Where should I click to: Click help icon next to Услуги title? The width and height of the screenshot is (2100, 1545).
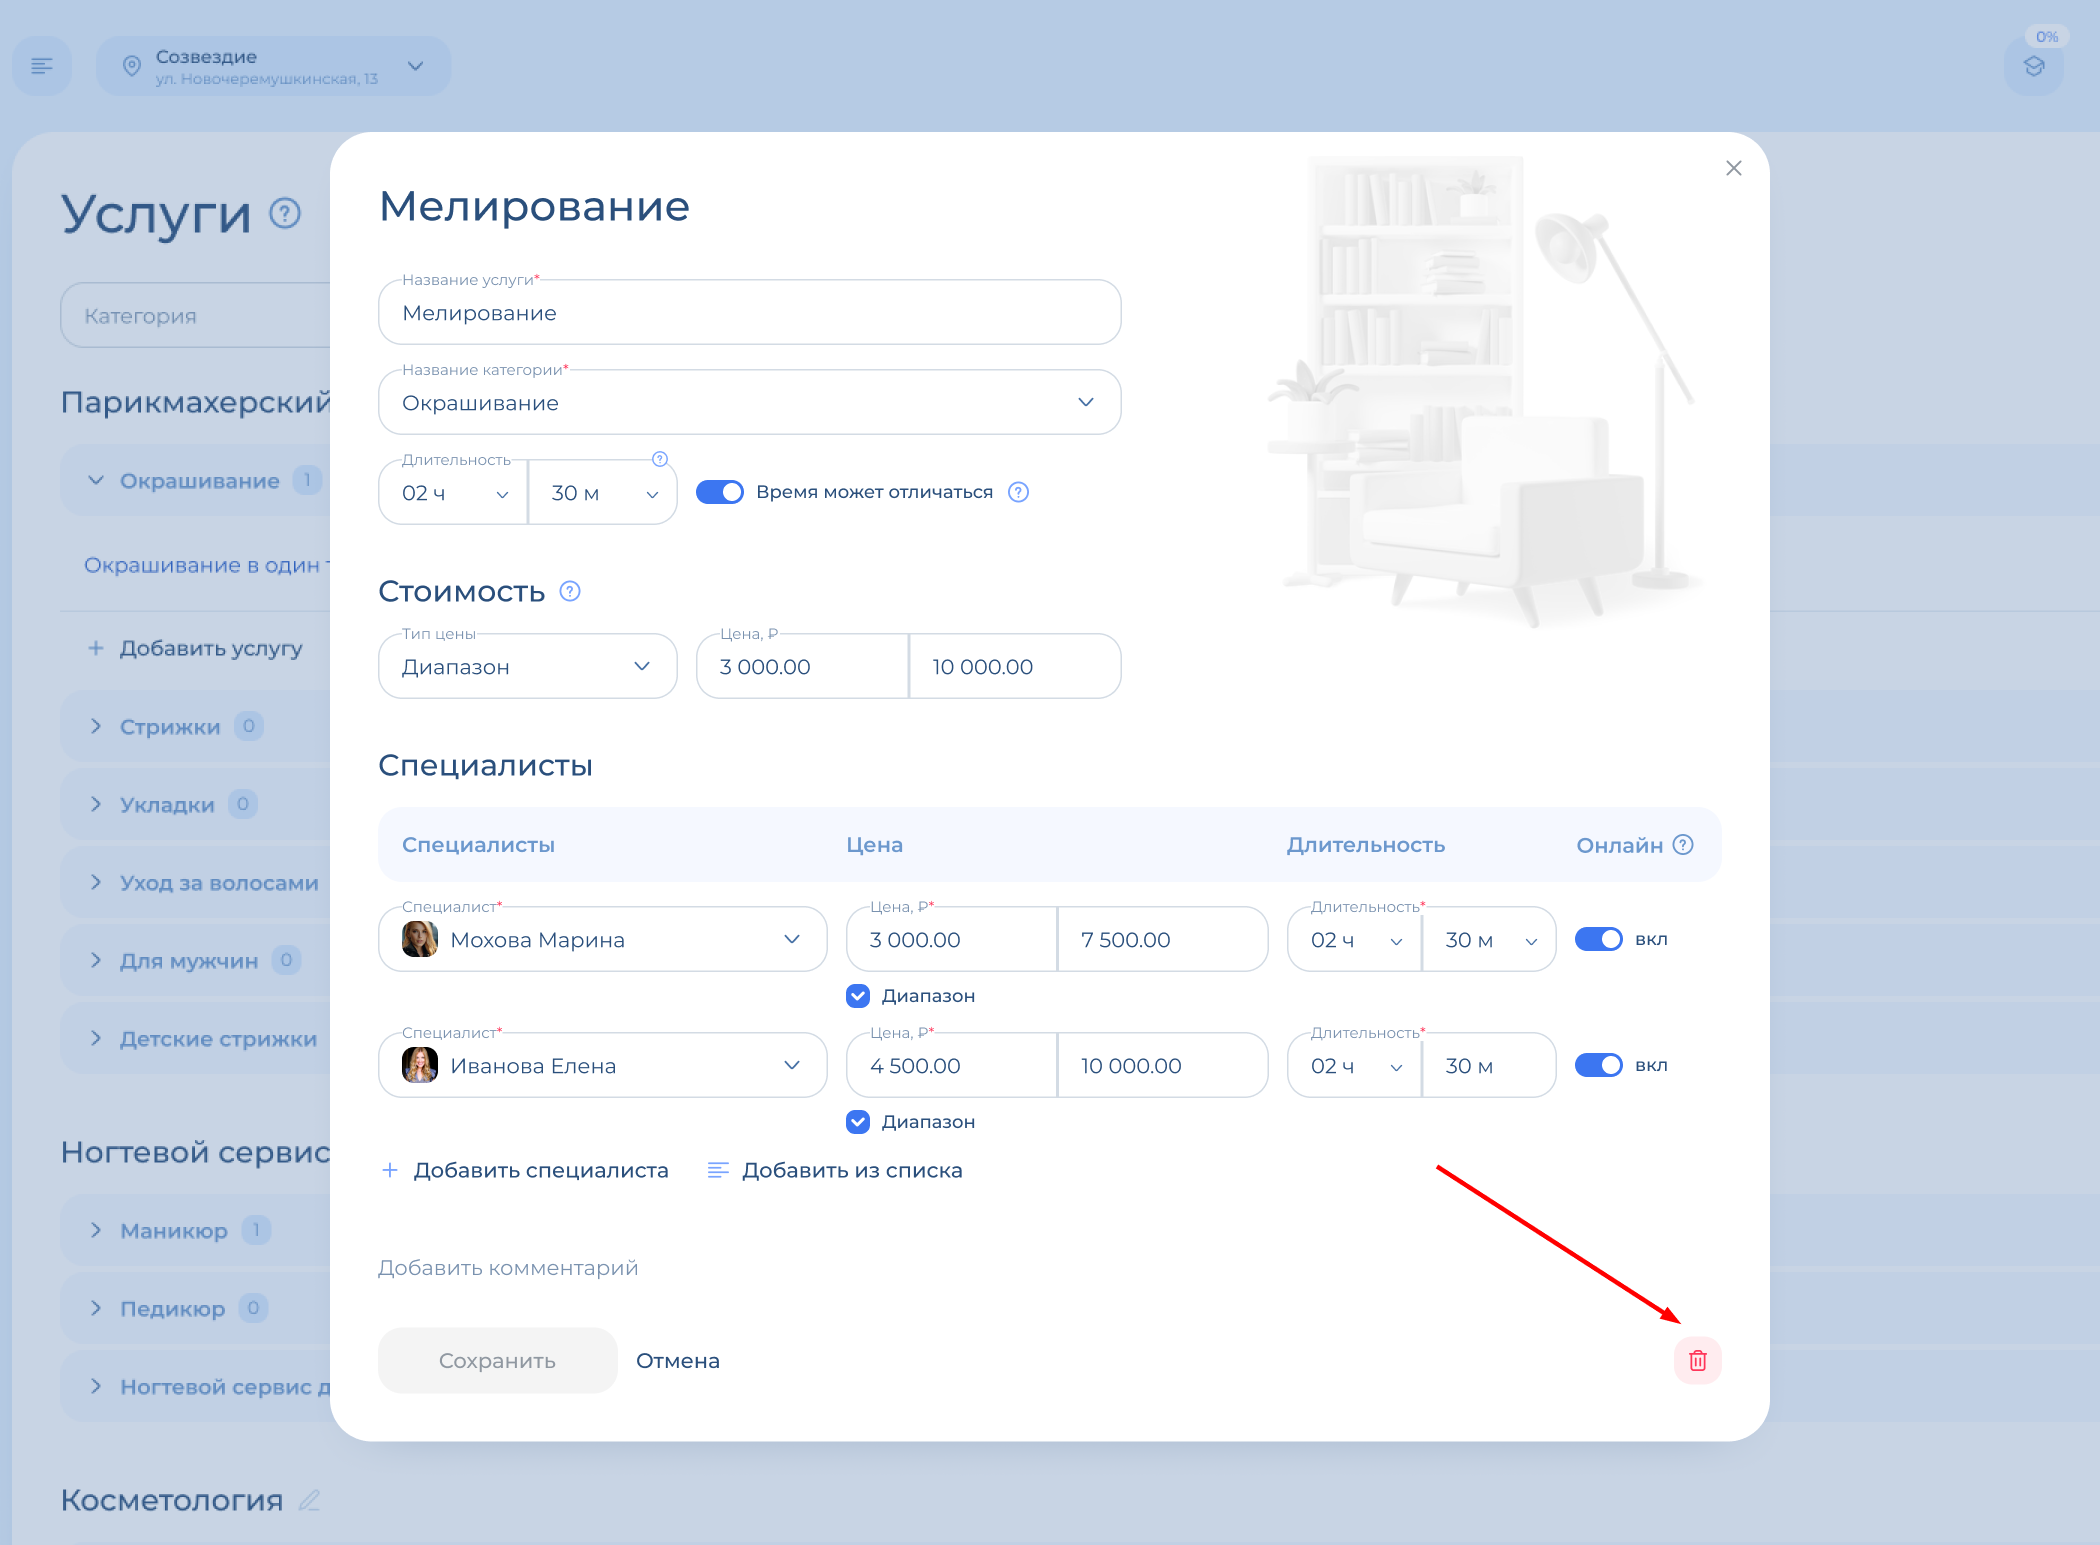tap(285, 213)
